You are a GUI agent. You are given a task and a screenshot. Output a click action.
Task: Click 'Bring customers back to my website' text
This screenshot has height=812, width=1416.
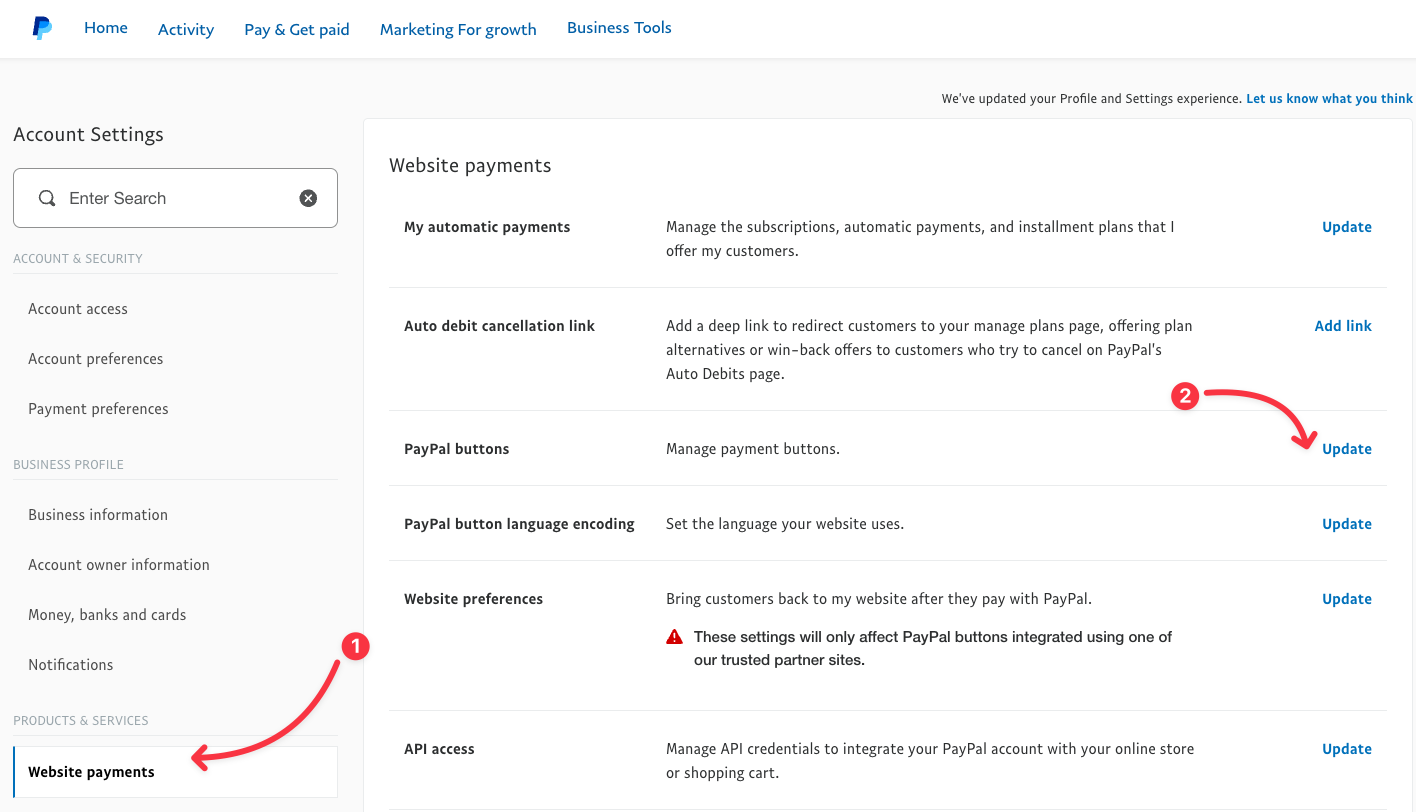tap(879, 599)
